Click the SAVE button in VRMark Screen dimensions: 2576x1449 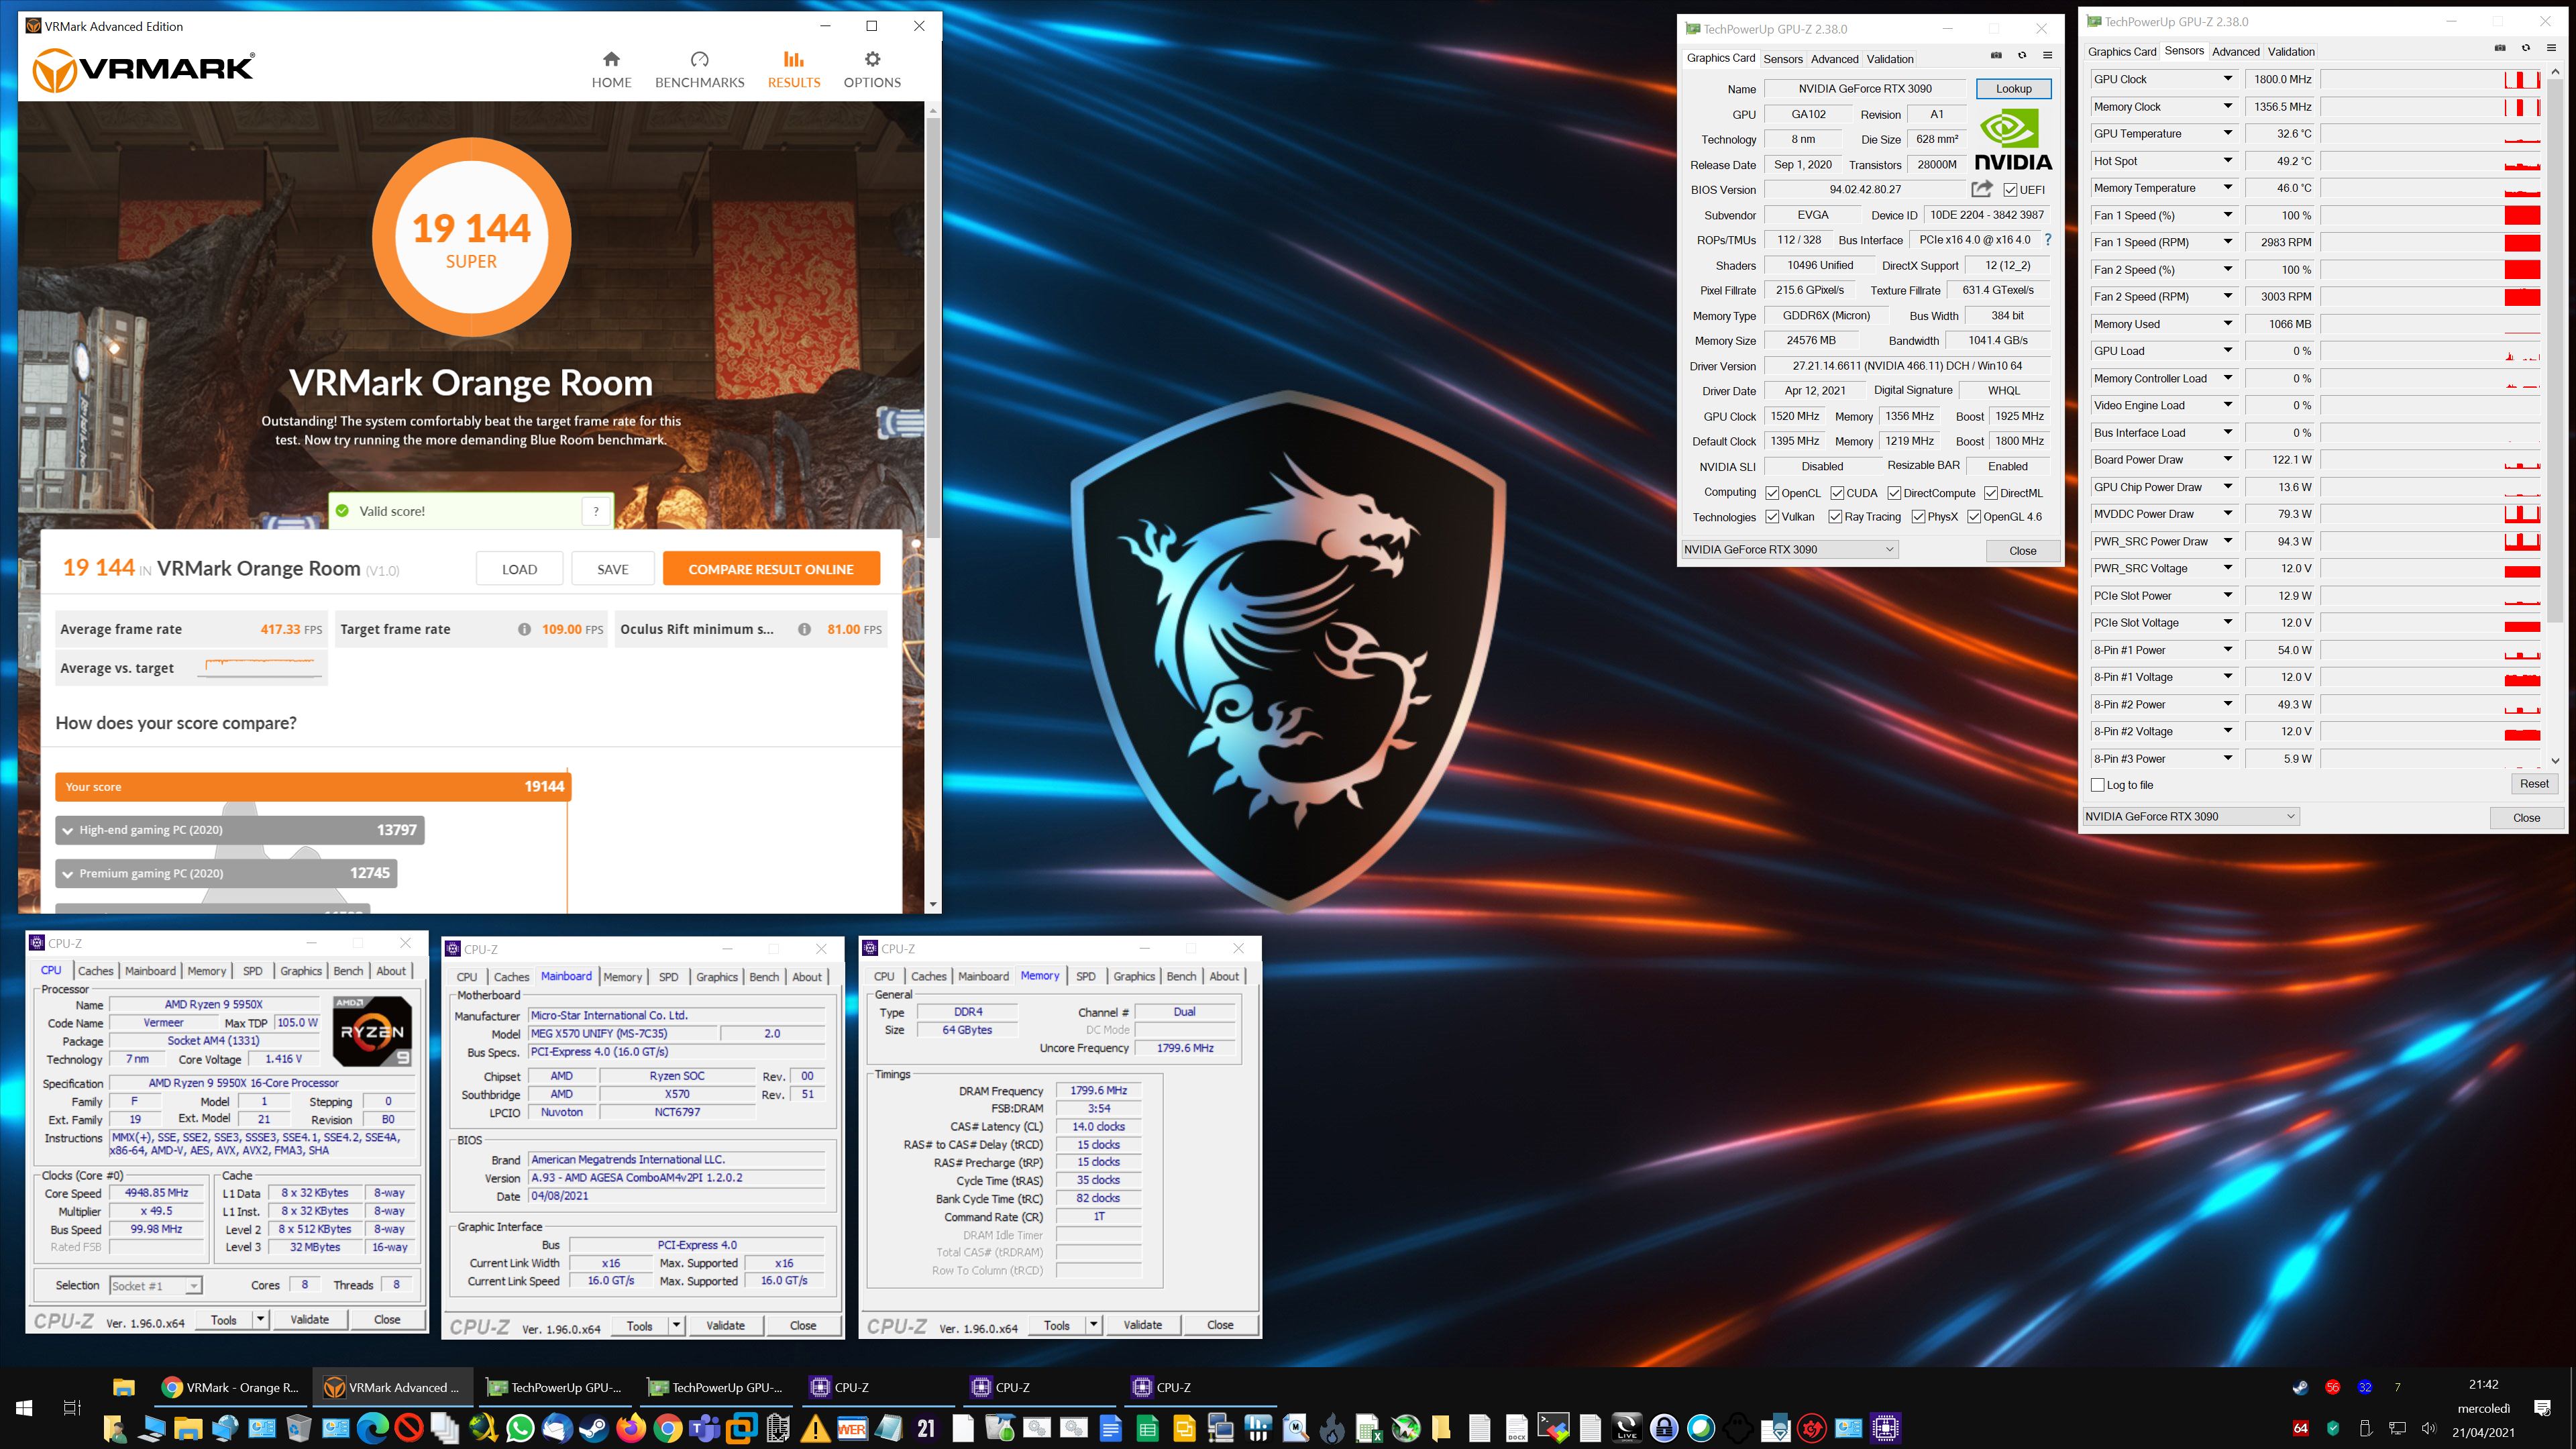(x=613, y=569)
